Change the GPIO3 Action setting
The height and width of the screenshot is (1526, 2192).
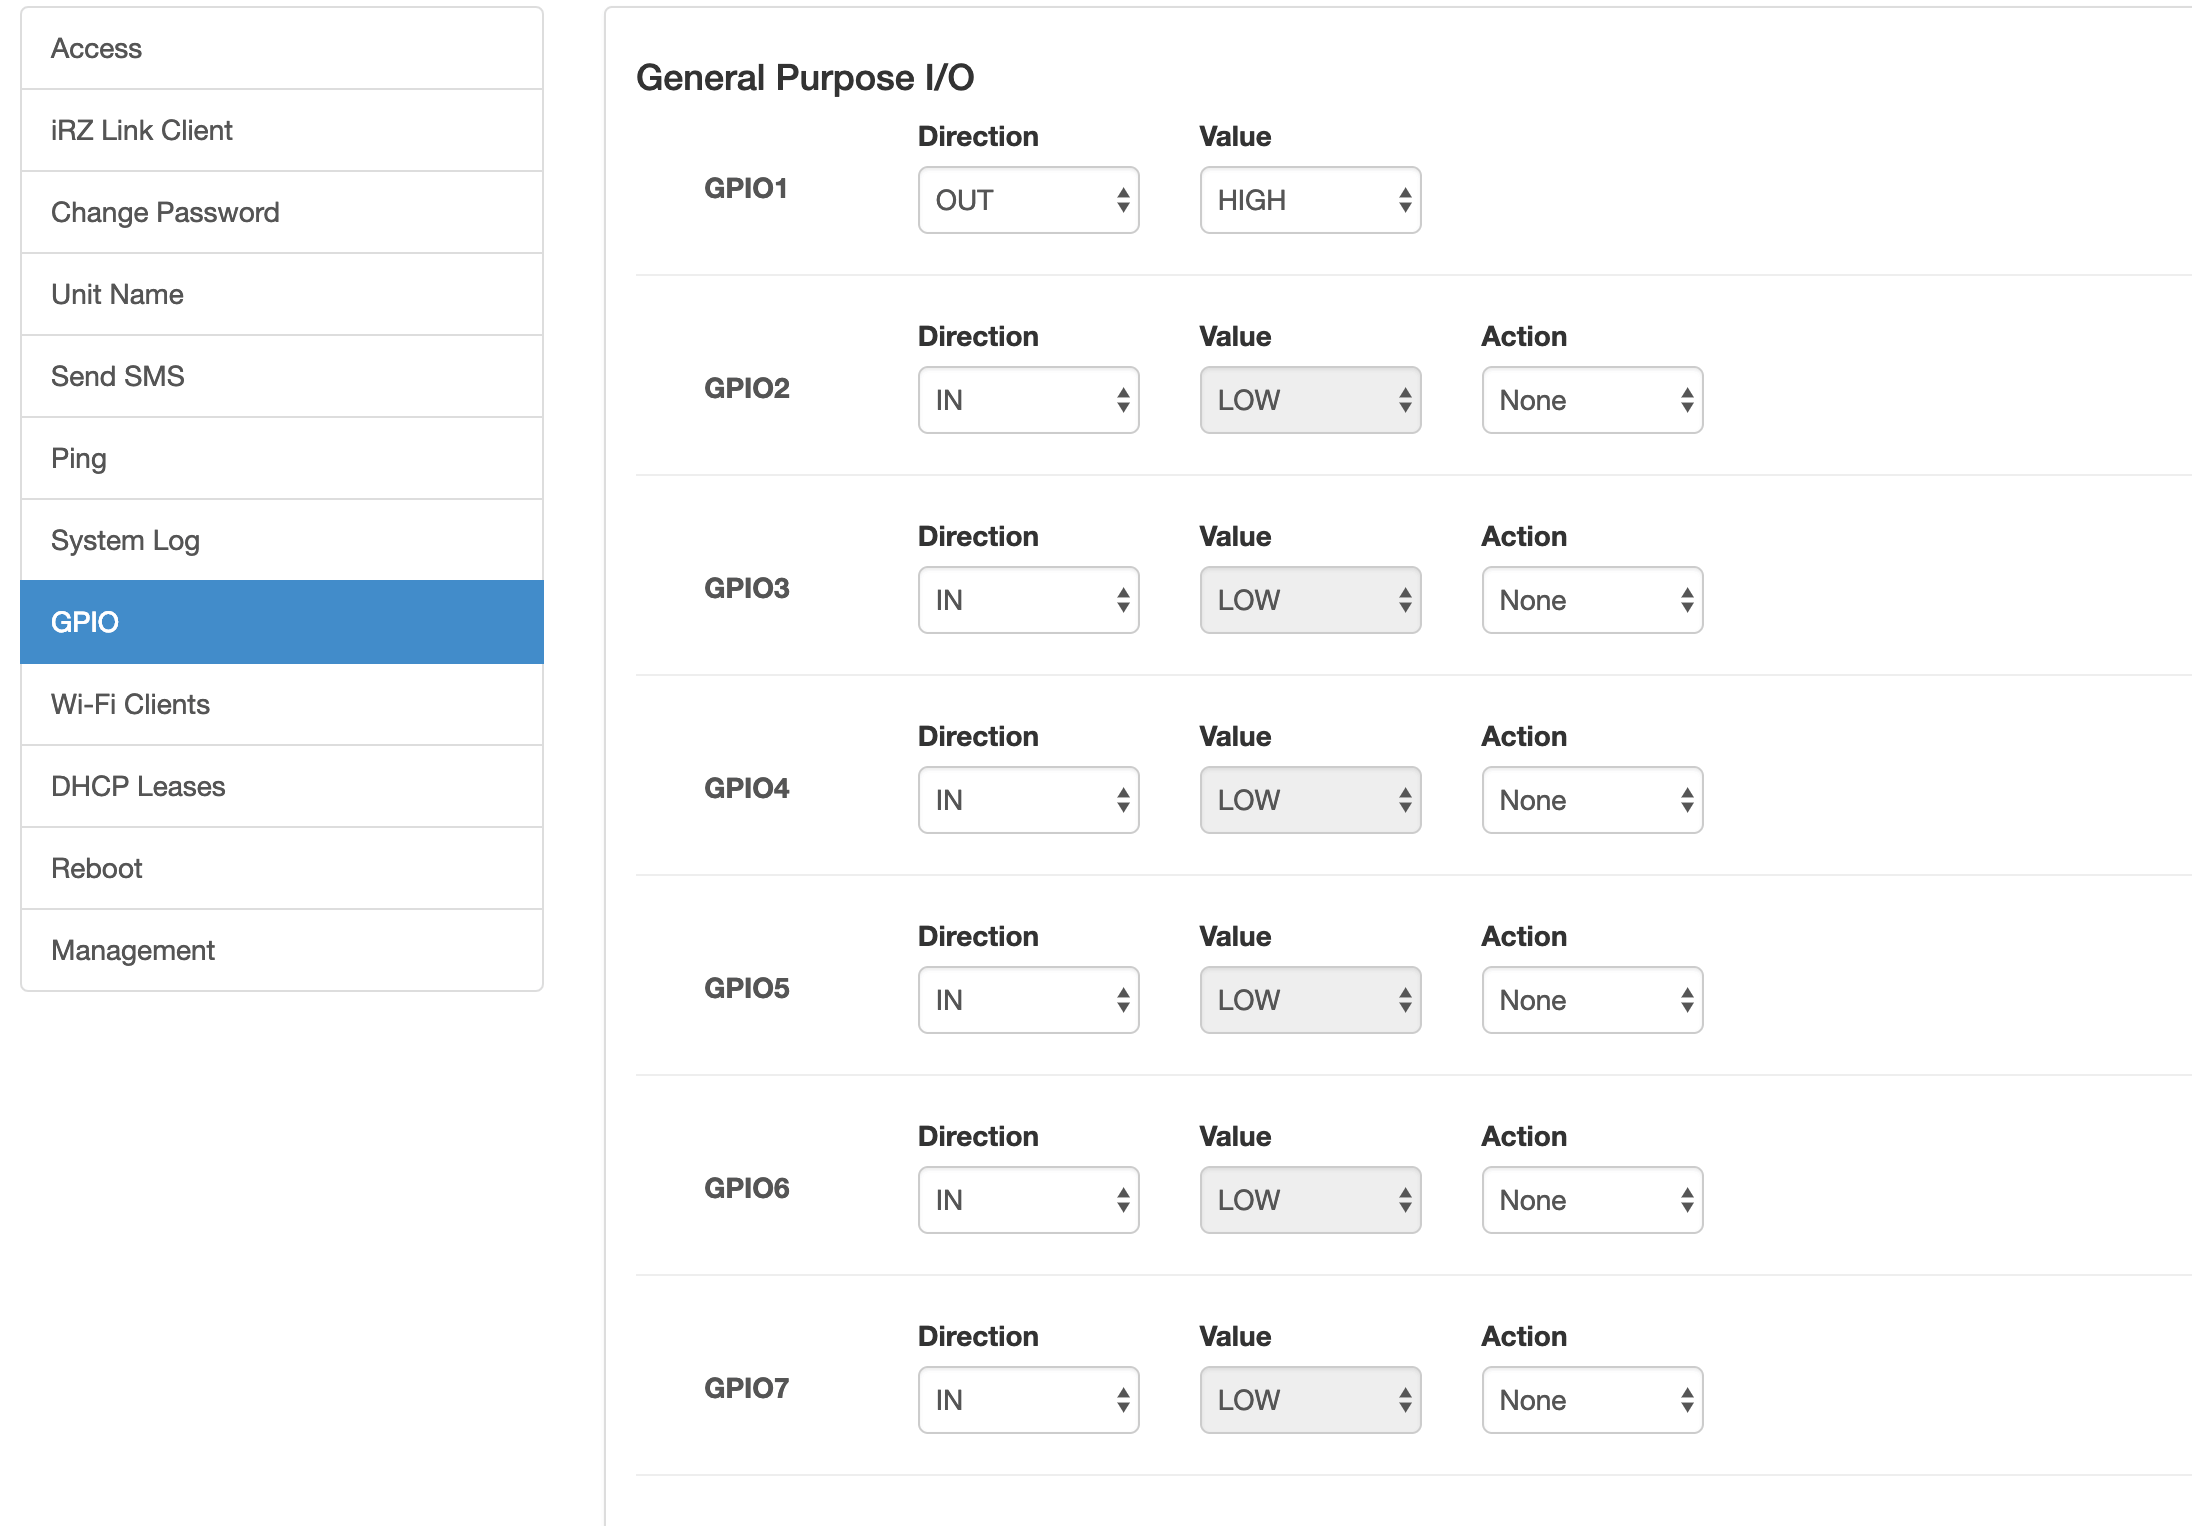[x=1592, y=600]
